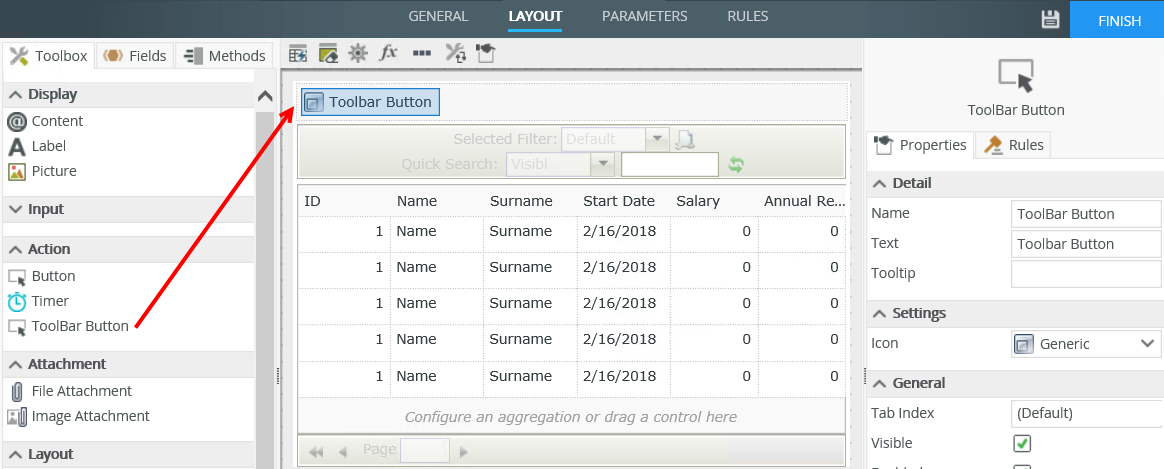Click the gear settings icon in designer toolbar
This screenshot has width=1164, height=469.
(357, 53)
